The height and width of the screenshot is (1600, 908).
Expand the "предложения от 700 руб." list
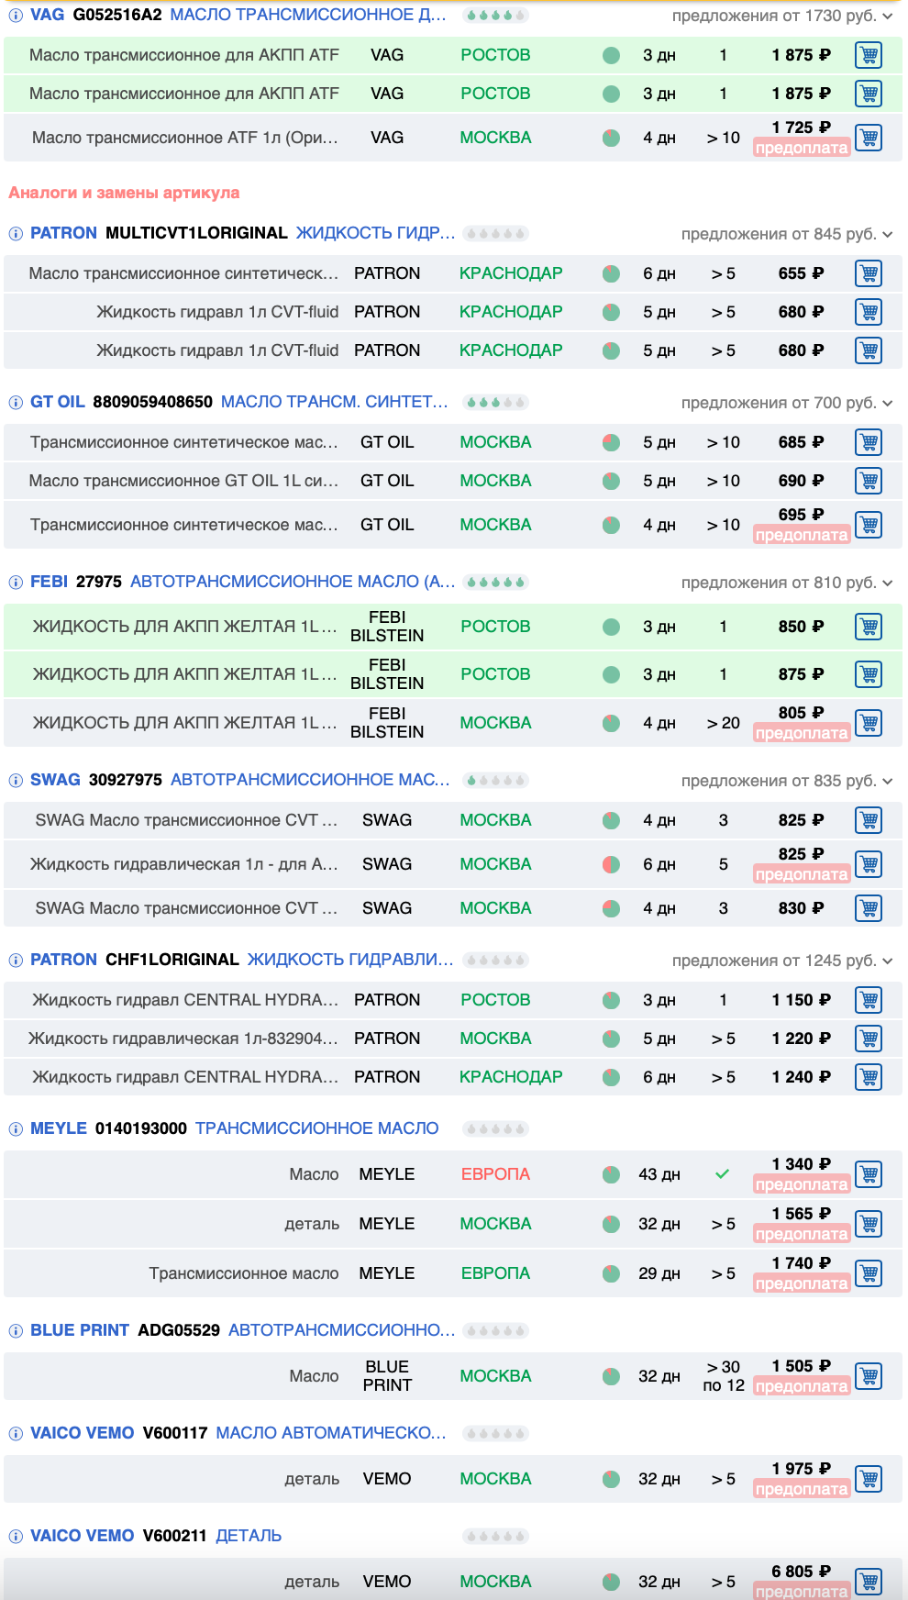click(787, 403)
